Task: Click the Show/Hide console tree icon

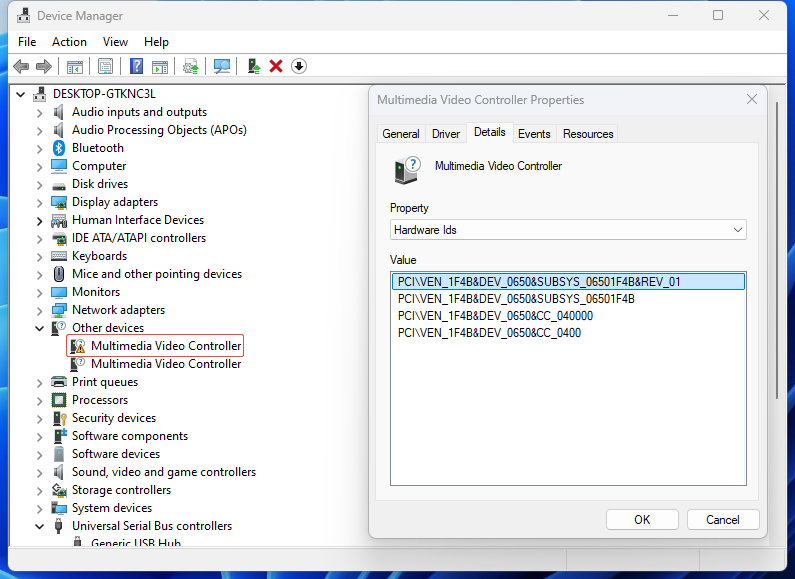Action: point(74,66)
